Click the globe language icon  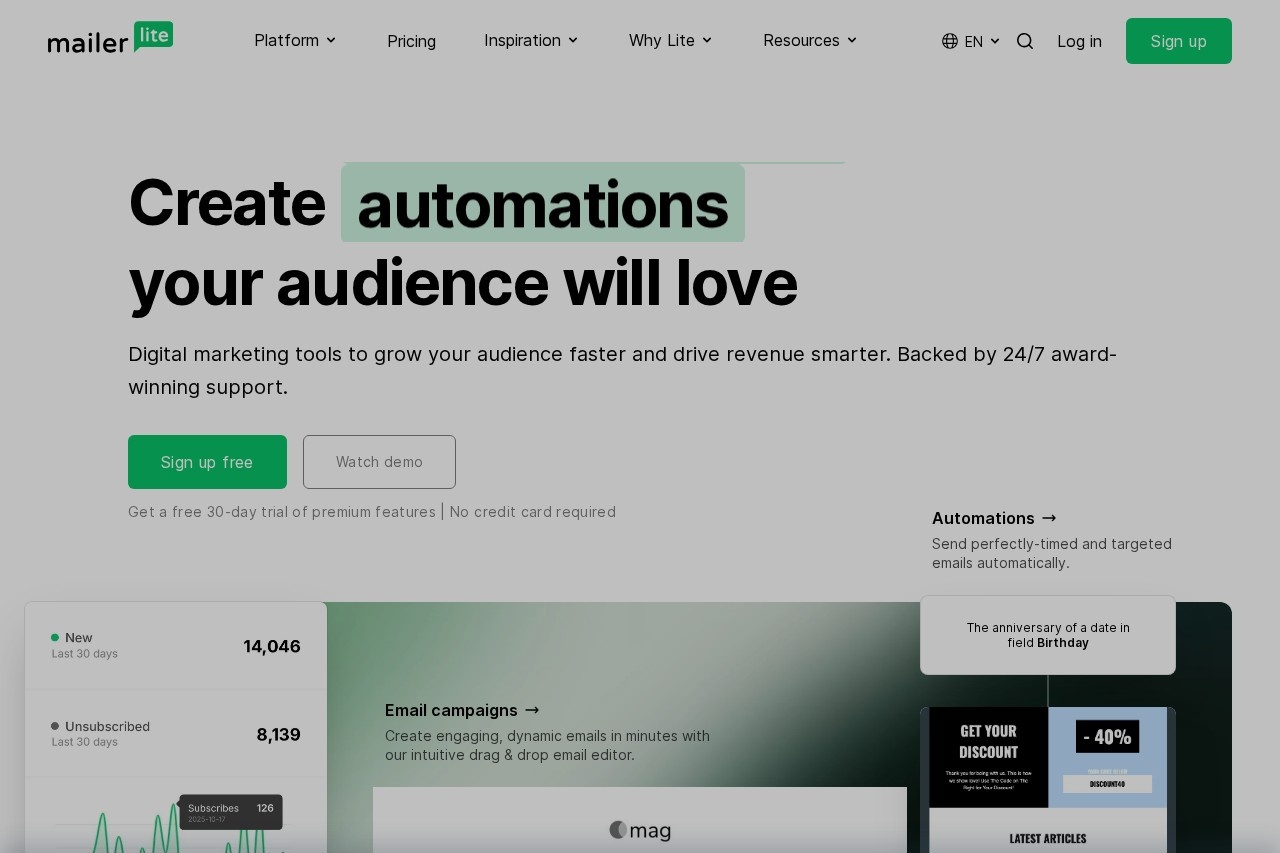tap(950, 41)
